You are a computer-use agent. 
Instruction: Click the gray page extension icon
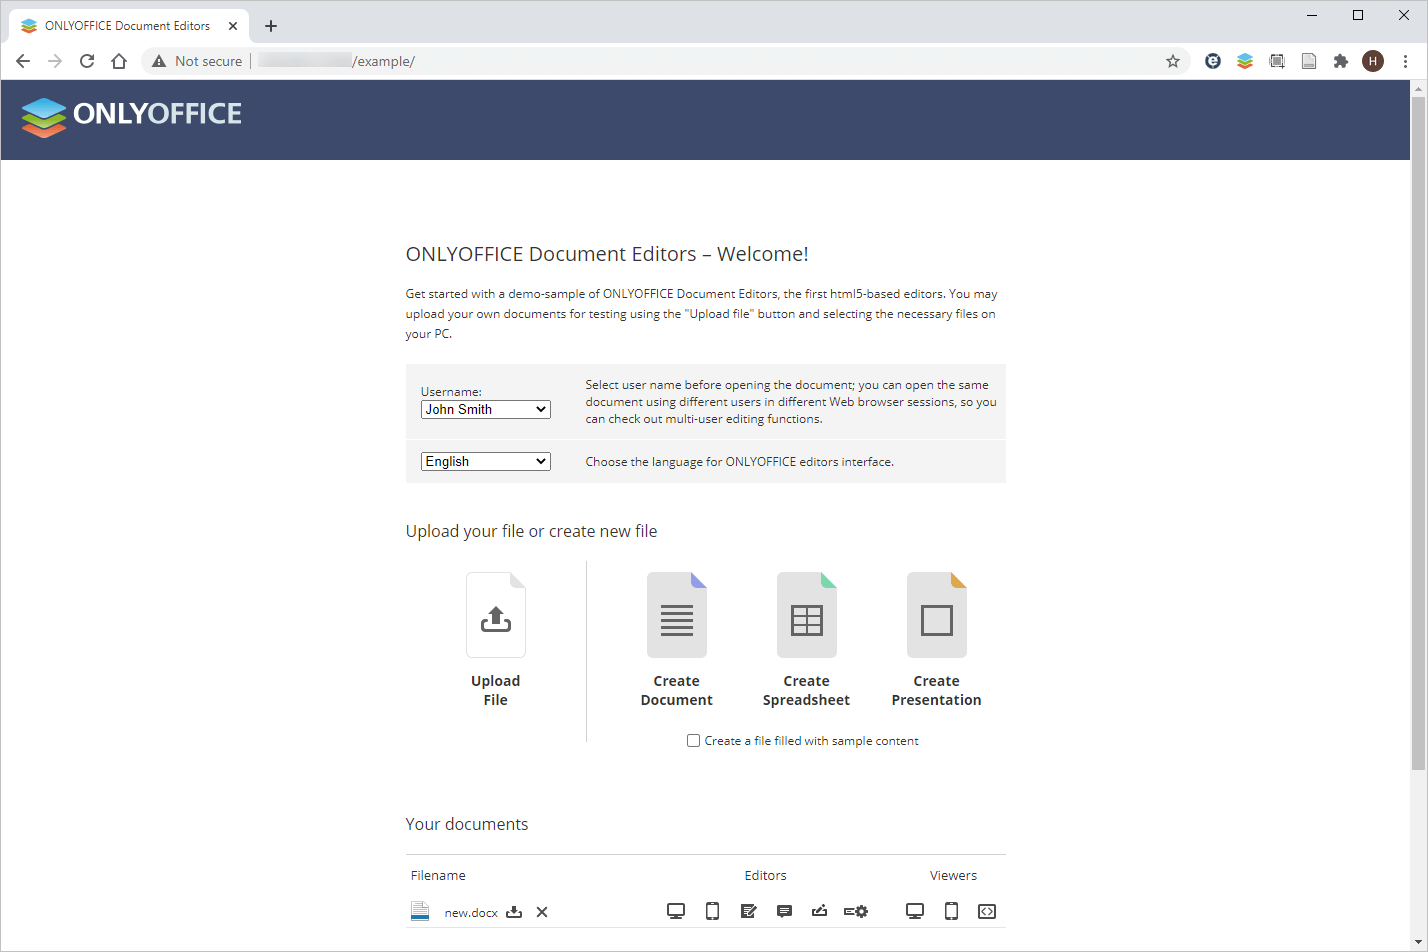(x=1309, y=61)
